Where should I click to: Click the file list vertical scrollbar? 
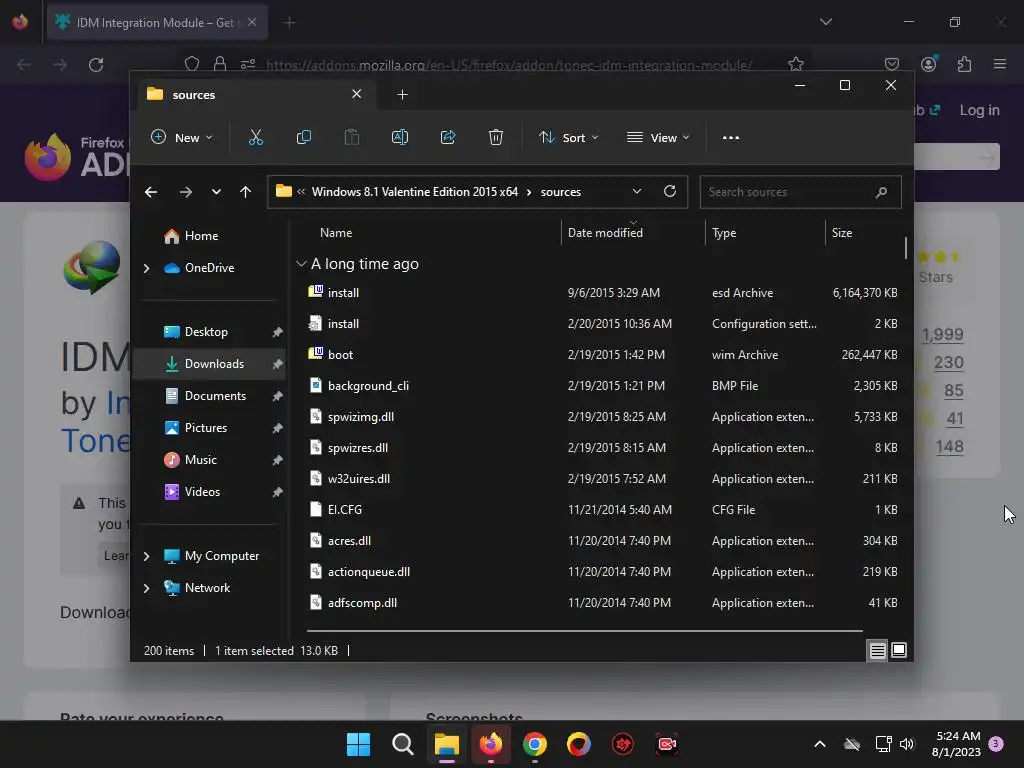coord(906,248)
